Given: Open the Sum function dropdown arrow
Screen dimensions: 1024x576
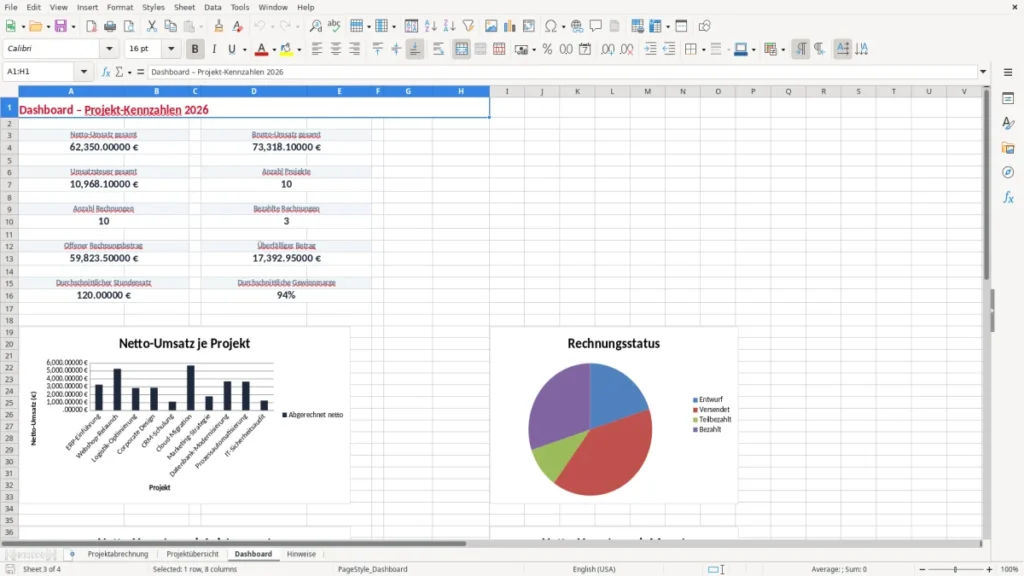Looking at the screenshot, I should [x=129, y=72].
